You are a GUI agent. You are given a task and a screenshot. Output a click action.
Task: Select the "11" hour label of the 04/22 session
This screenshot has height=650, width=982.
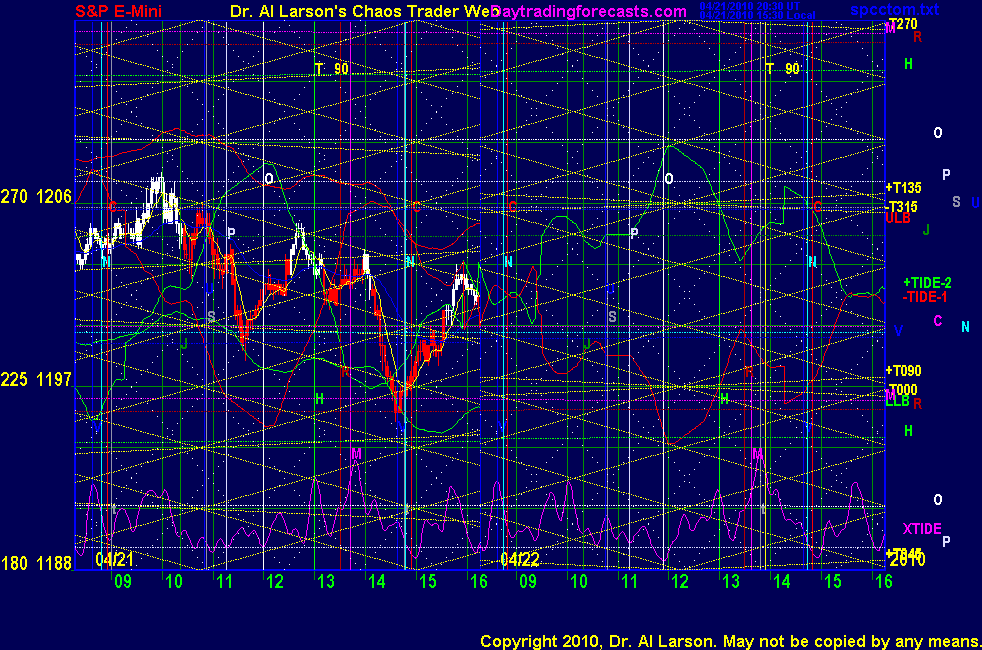pos(629,582)
